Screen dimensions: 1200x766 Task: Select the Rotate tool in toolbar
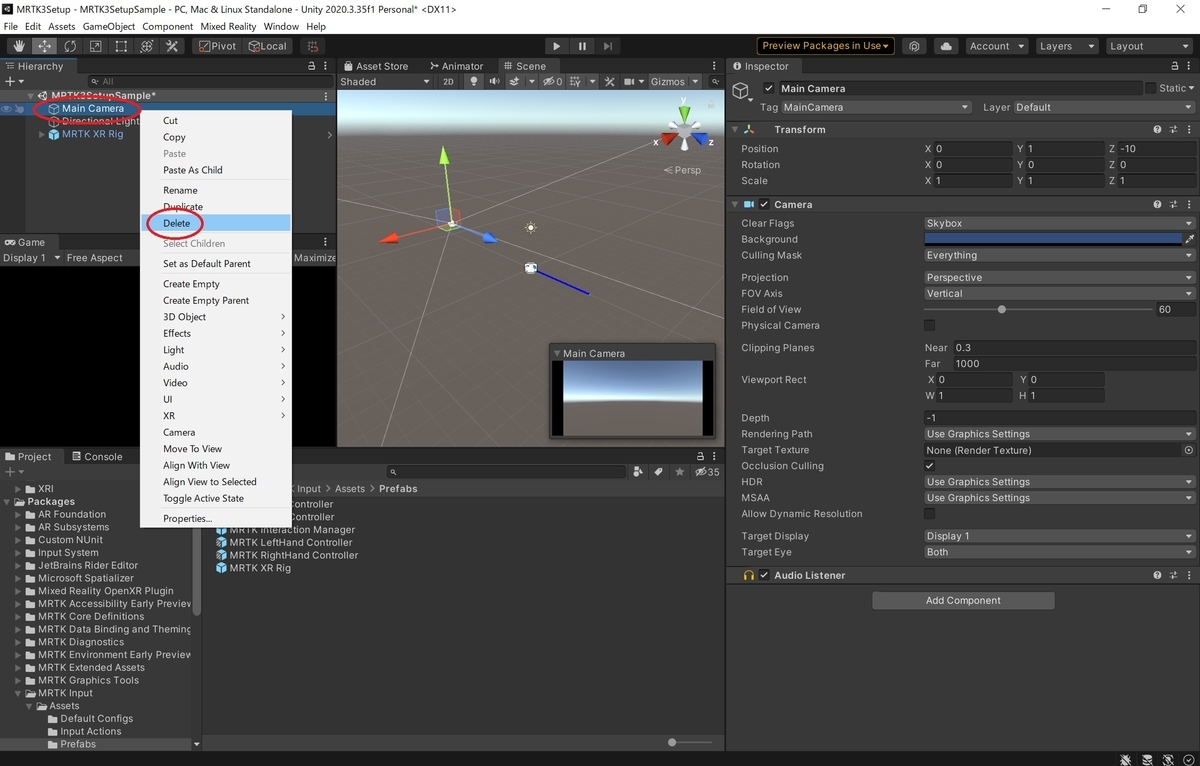click(x=70, y=46)
